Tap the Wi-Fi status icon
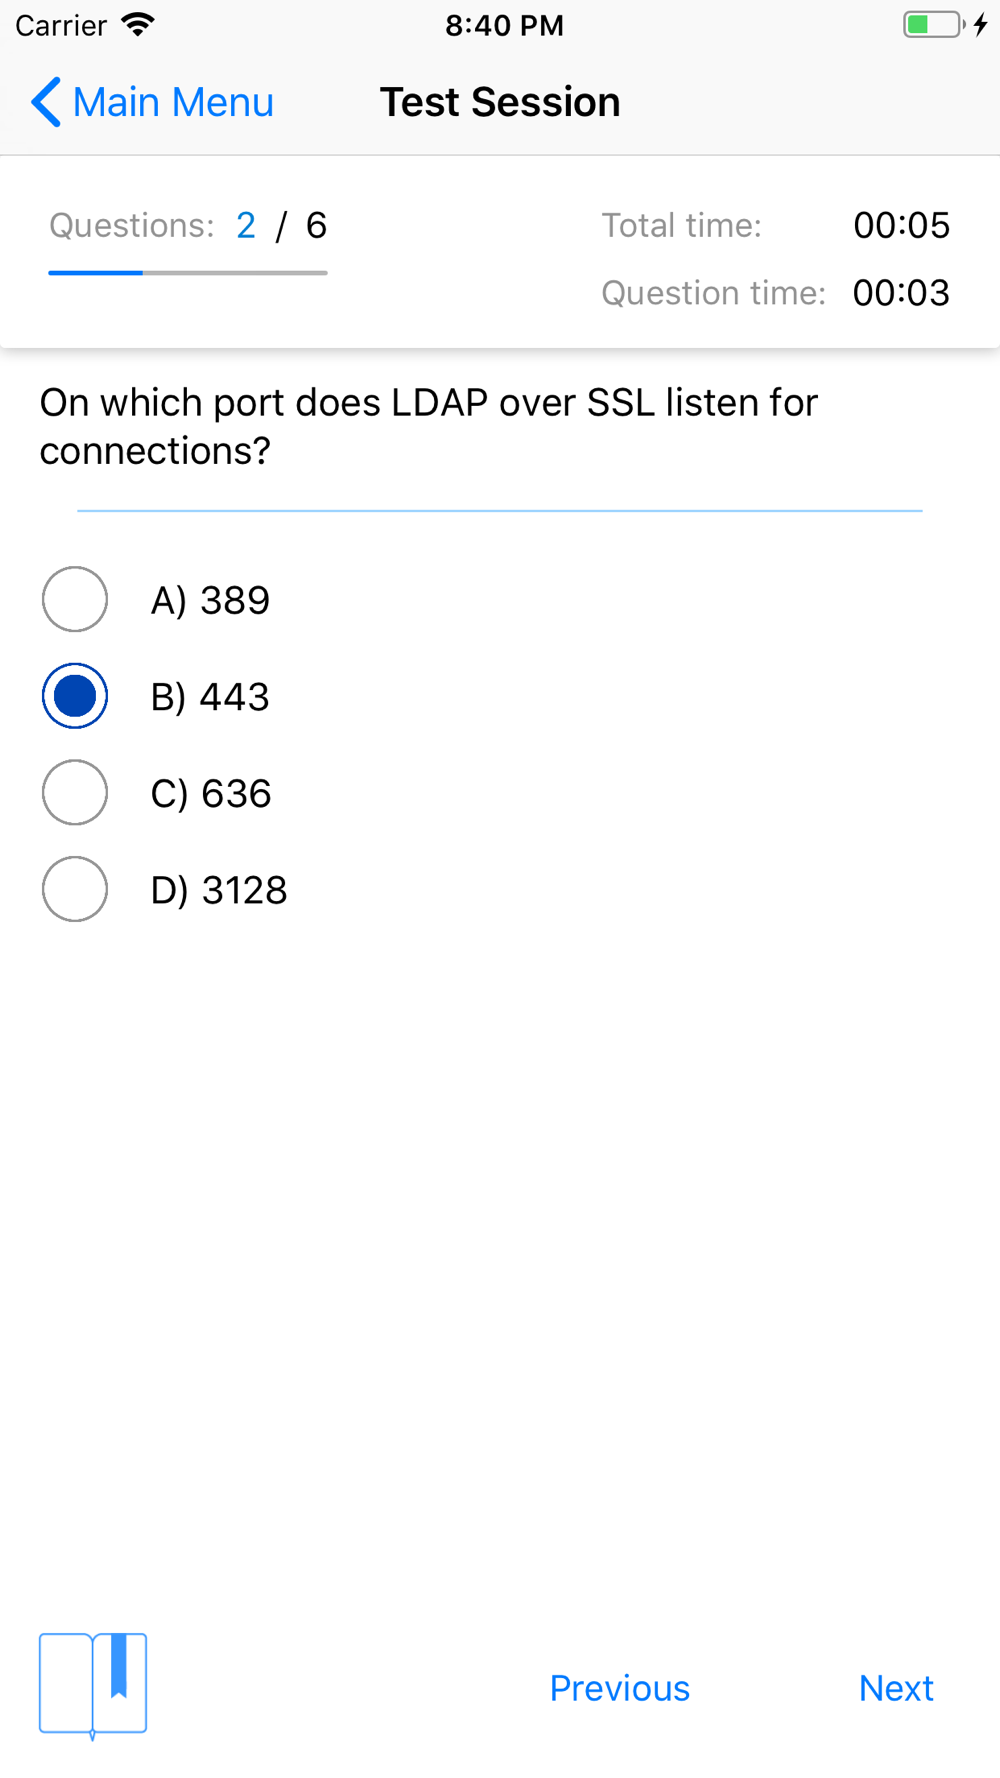Image resolution: width=1000 pixels, height=1778 pixels. point(138,25)
